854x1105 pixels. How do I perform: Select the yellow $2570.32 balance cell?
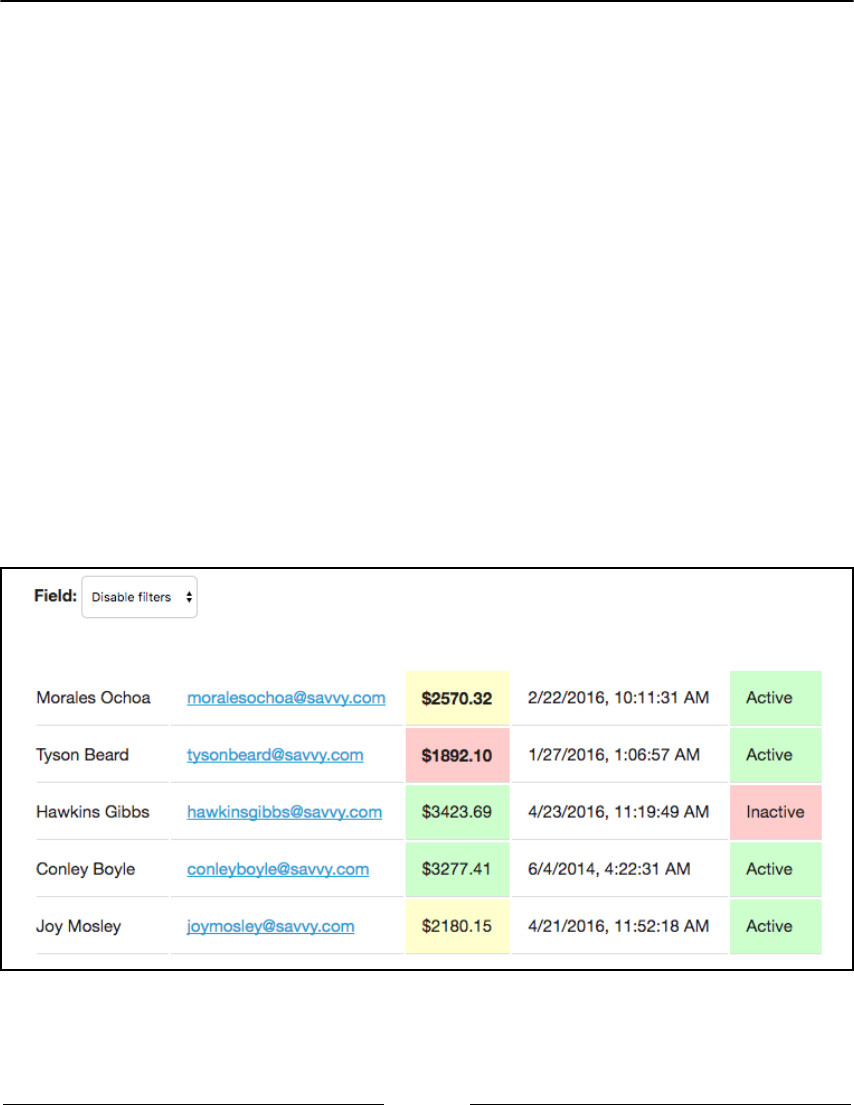[457, 698]
